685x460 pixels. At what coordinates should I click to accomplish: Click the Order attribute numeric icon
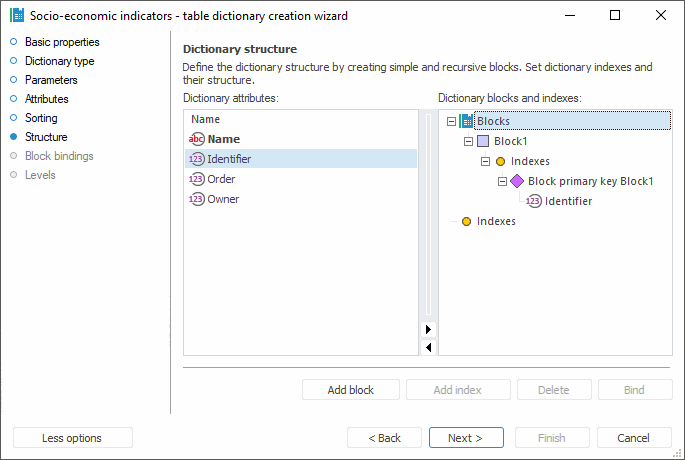197,179
